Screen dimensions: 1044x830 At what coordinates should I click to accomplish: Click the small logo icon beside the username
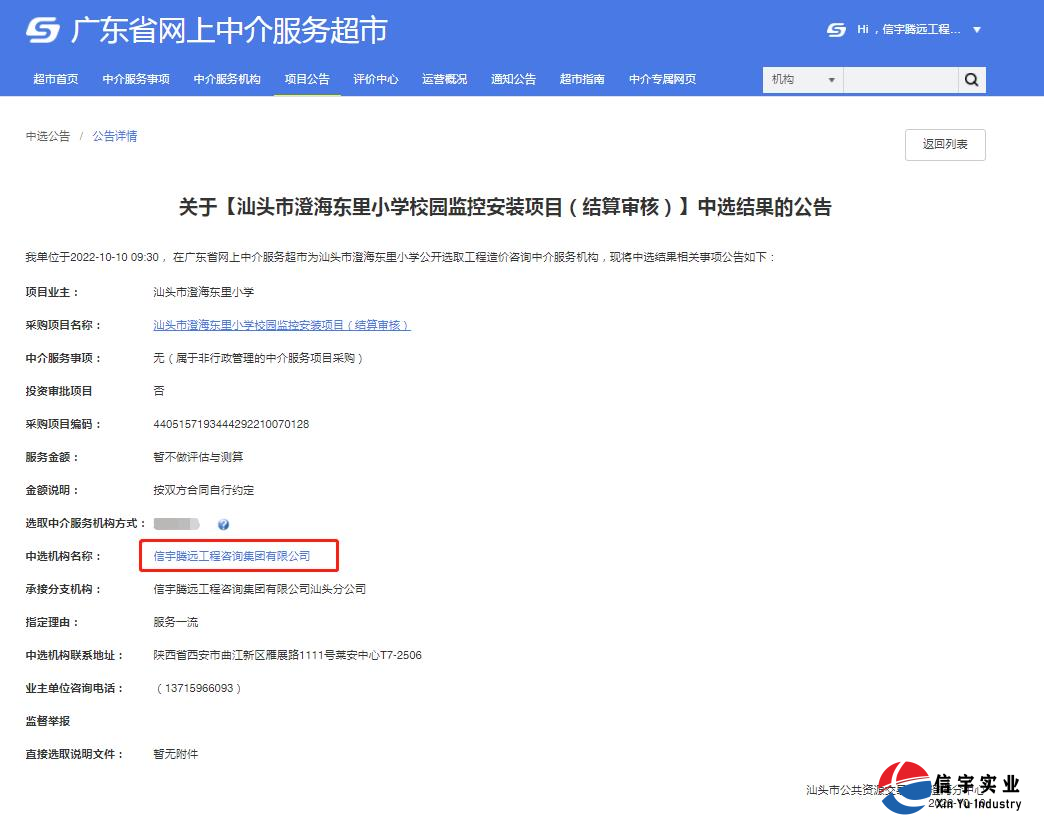[x=836, y=31]
